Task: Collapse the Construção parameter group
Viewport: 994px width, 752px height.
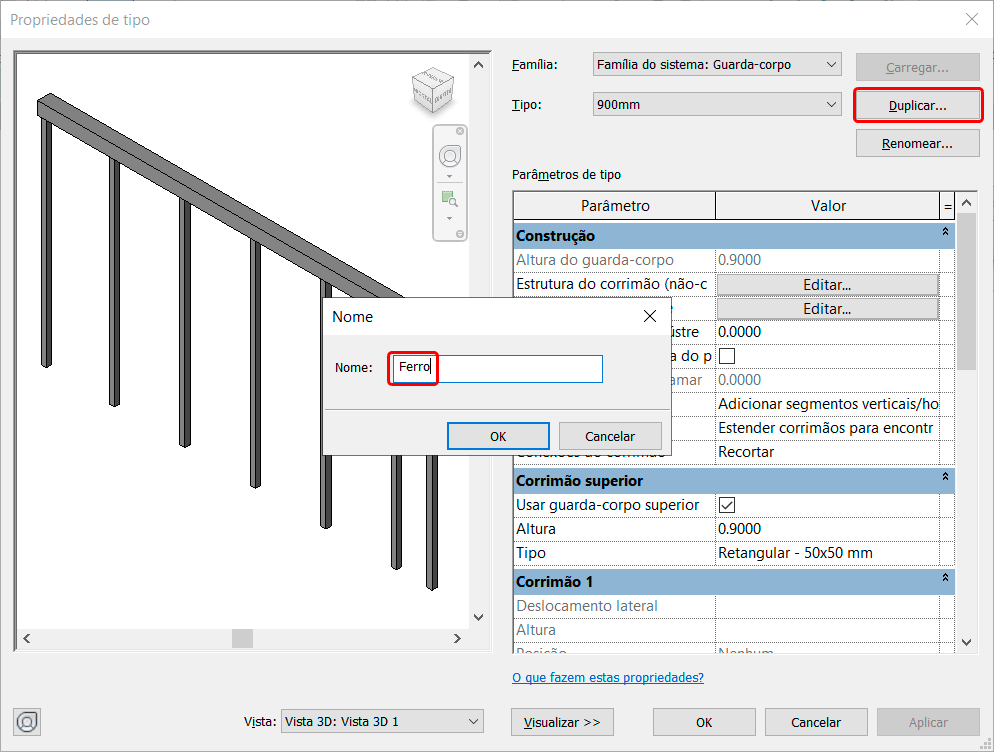Action: click(x=945, y=235)
